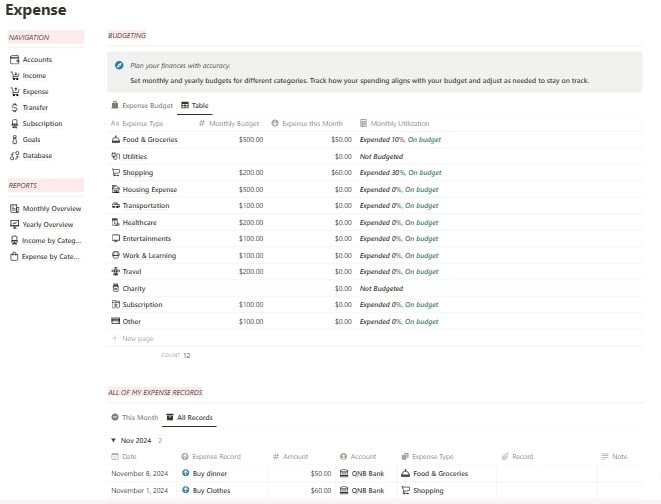Click the Healthcare category icon

point(116,222)
